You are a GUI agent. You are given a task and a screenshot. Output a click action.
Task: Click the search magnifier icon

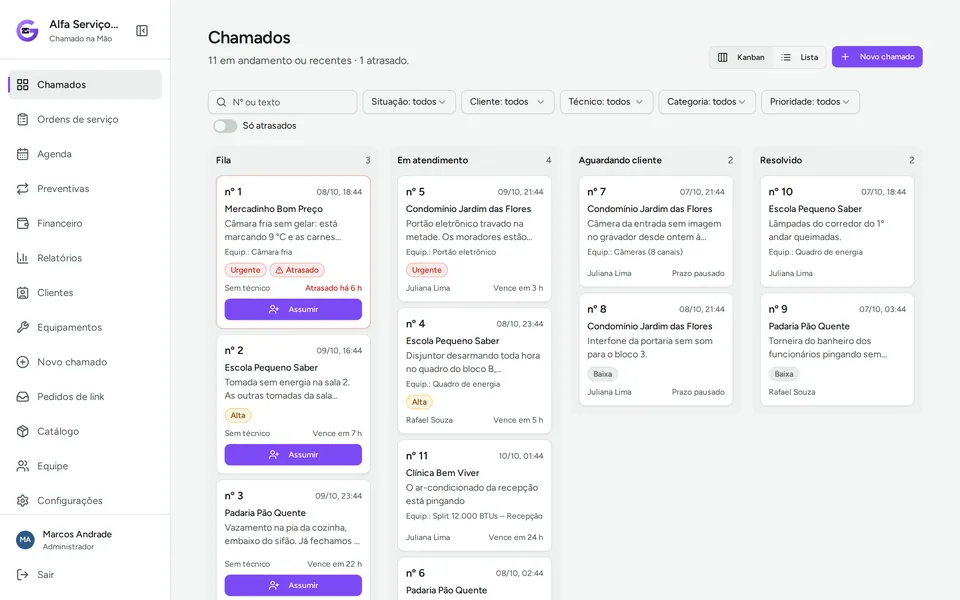[221, 102]
